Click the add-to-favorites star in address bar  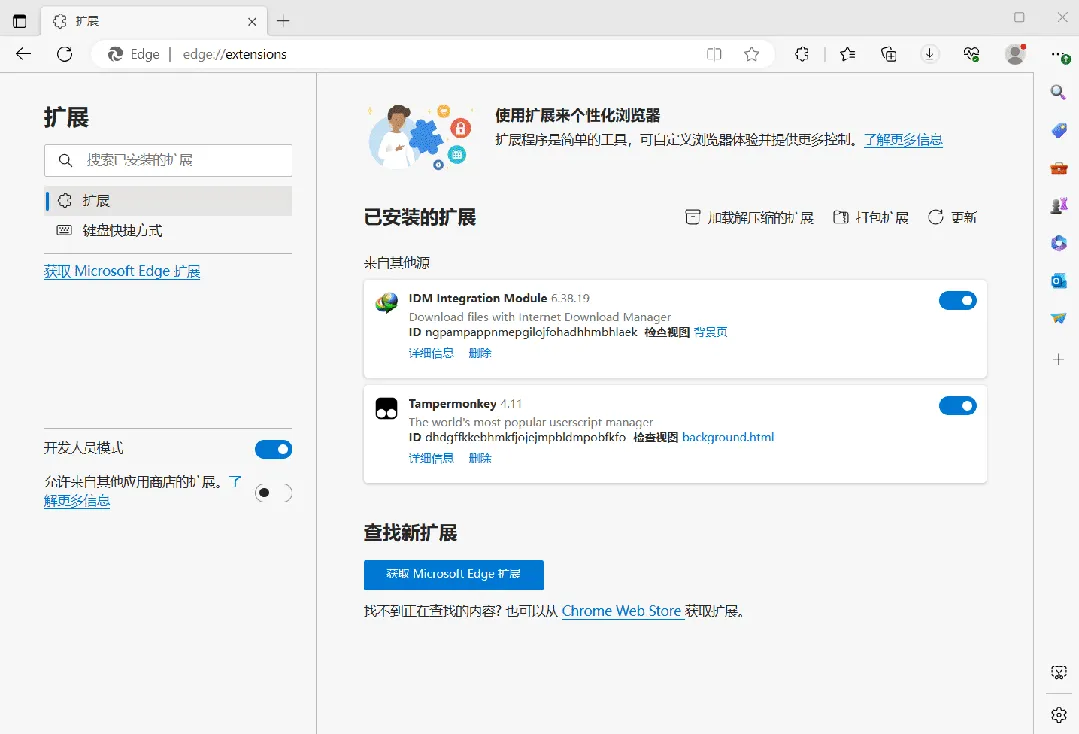(x=751, y=54)
